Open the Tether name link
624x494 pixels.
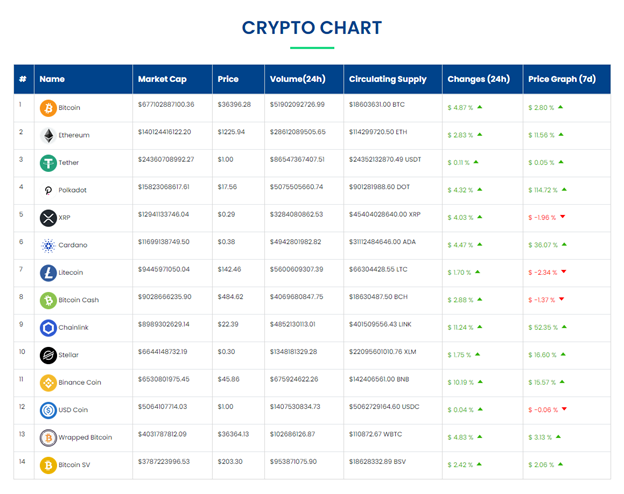pyautogui.click(x=68, y=163)
